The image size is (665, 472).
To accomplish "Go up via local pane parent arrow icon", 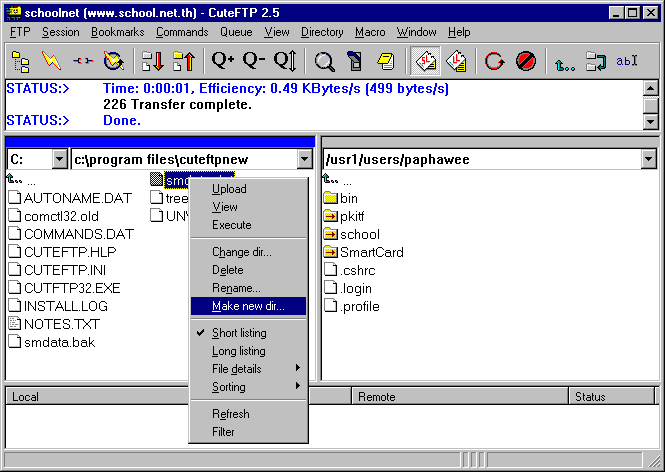I will (14, 180).
